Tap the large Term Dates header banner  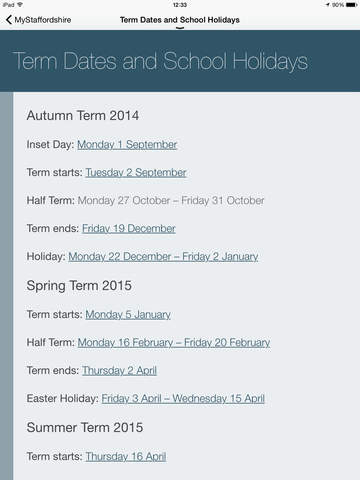coord(180,61)
